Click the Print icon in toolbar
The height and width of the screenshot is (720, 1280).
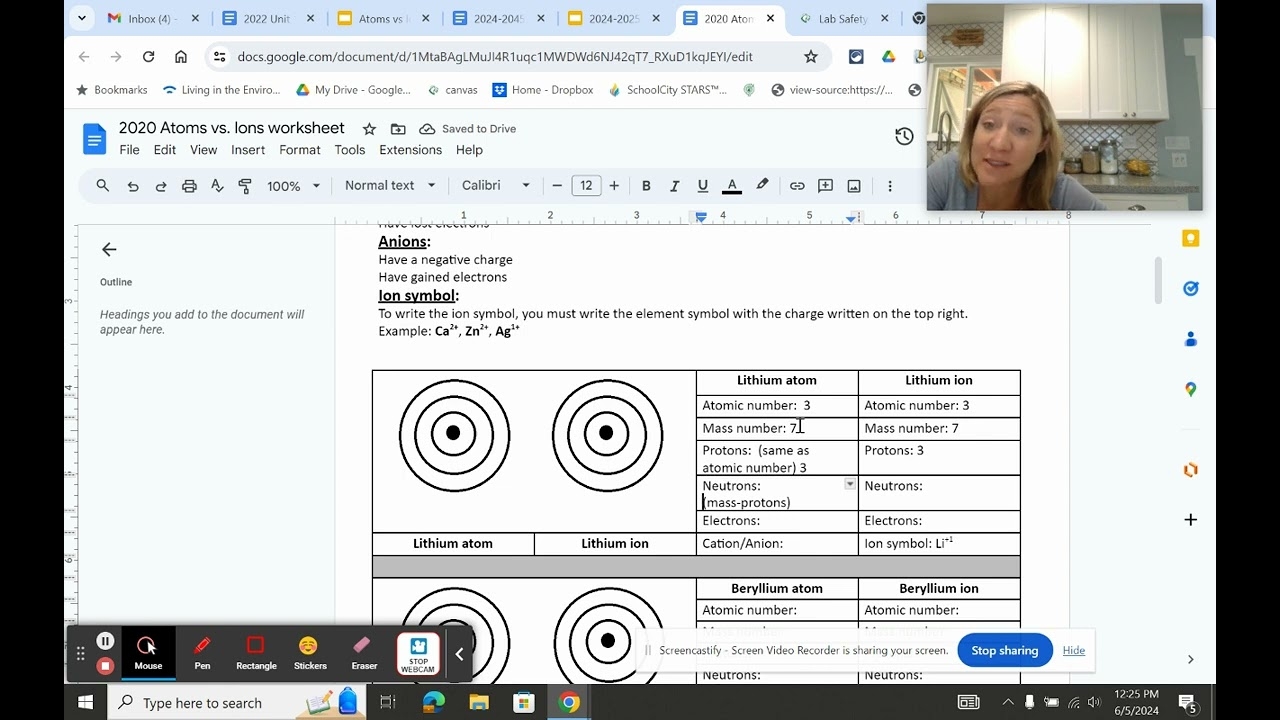pos(189,186)
